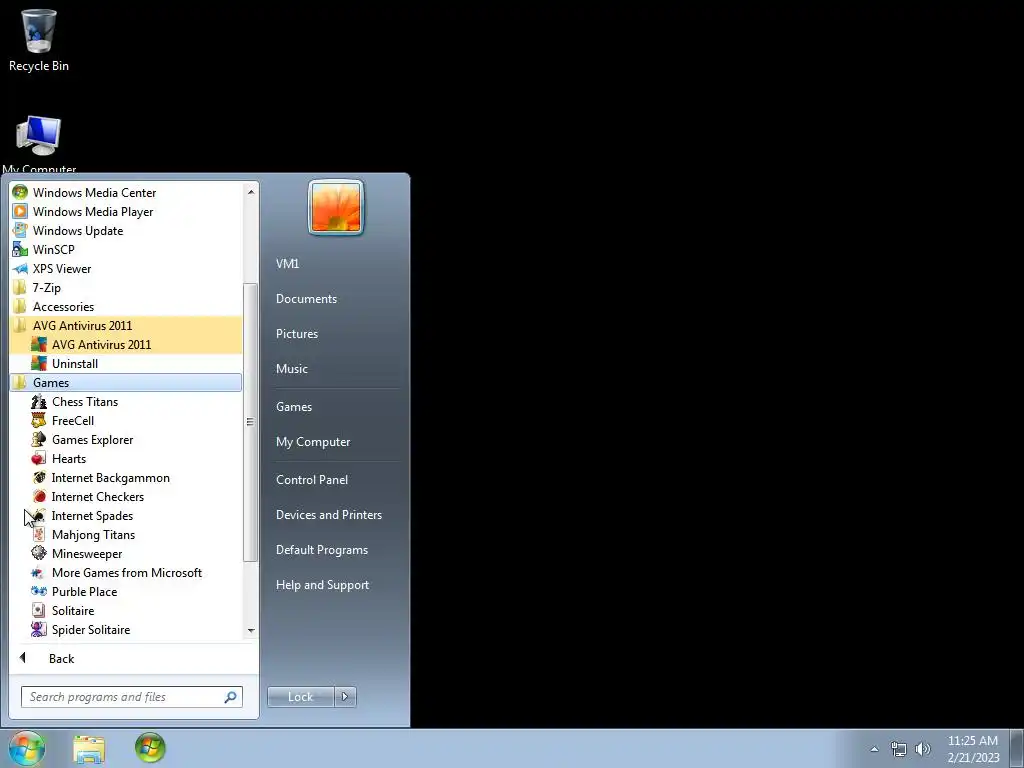Launch Internet Spades icon
The width and height of the screenshot is (1024, 768).
39,515
